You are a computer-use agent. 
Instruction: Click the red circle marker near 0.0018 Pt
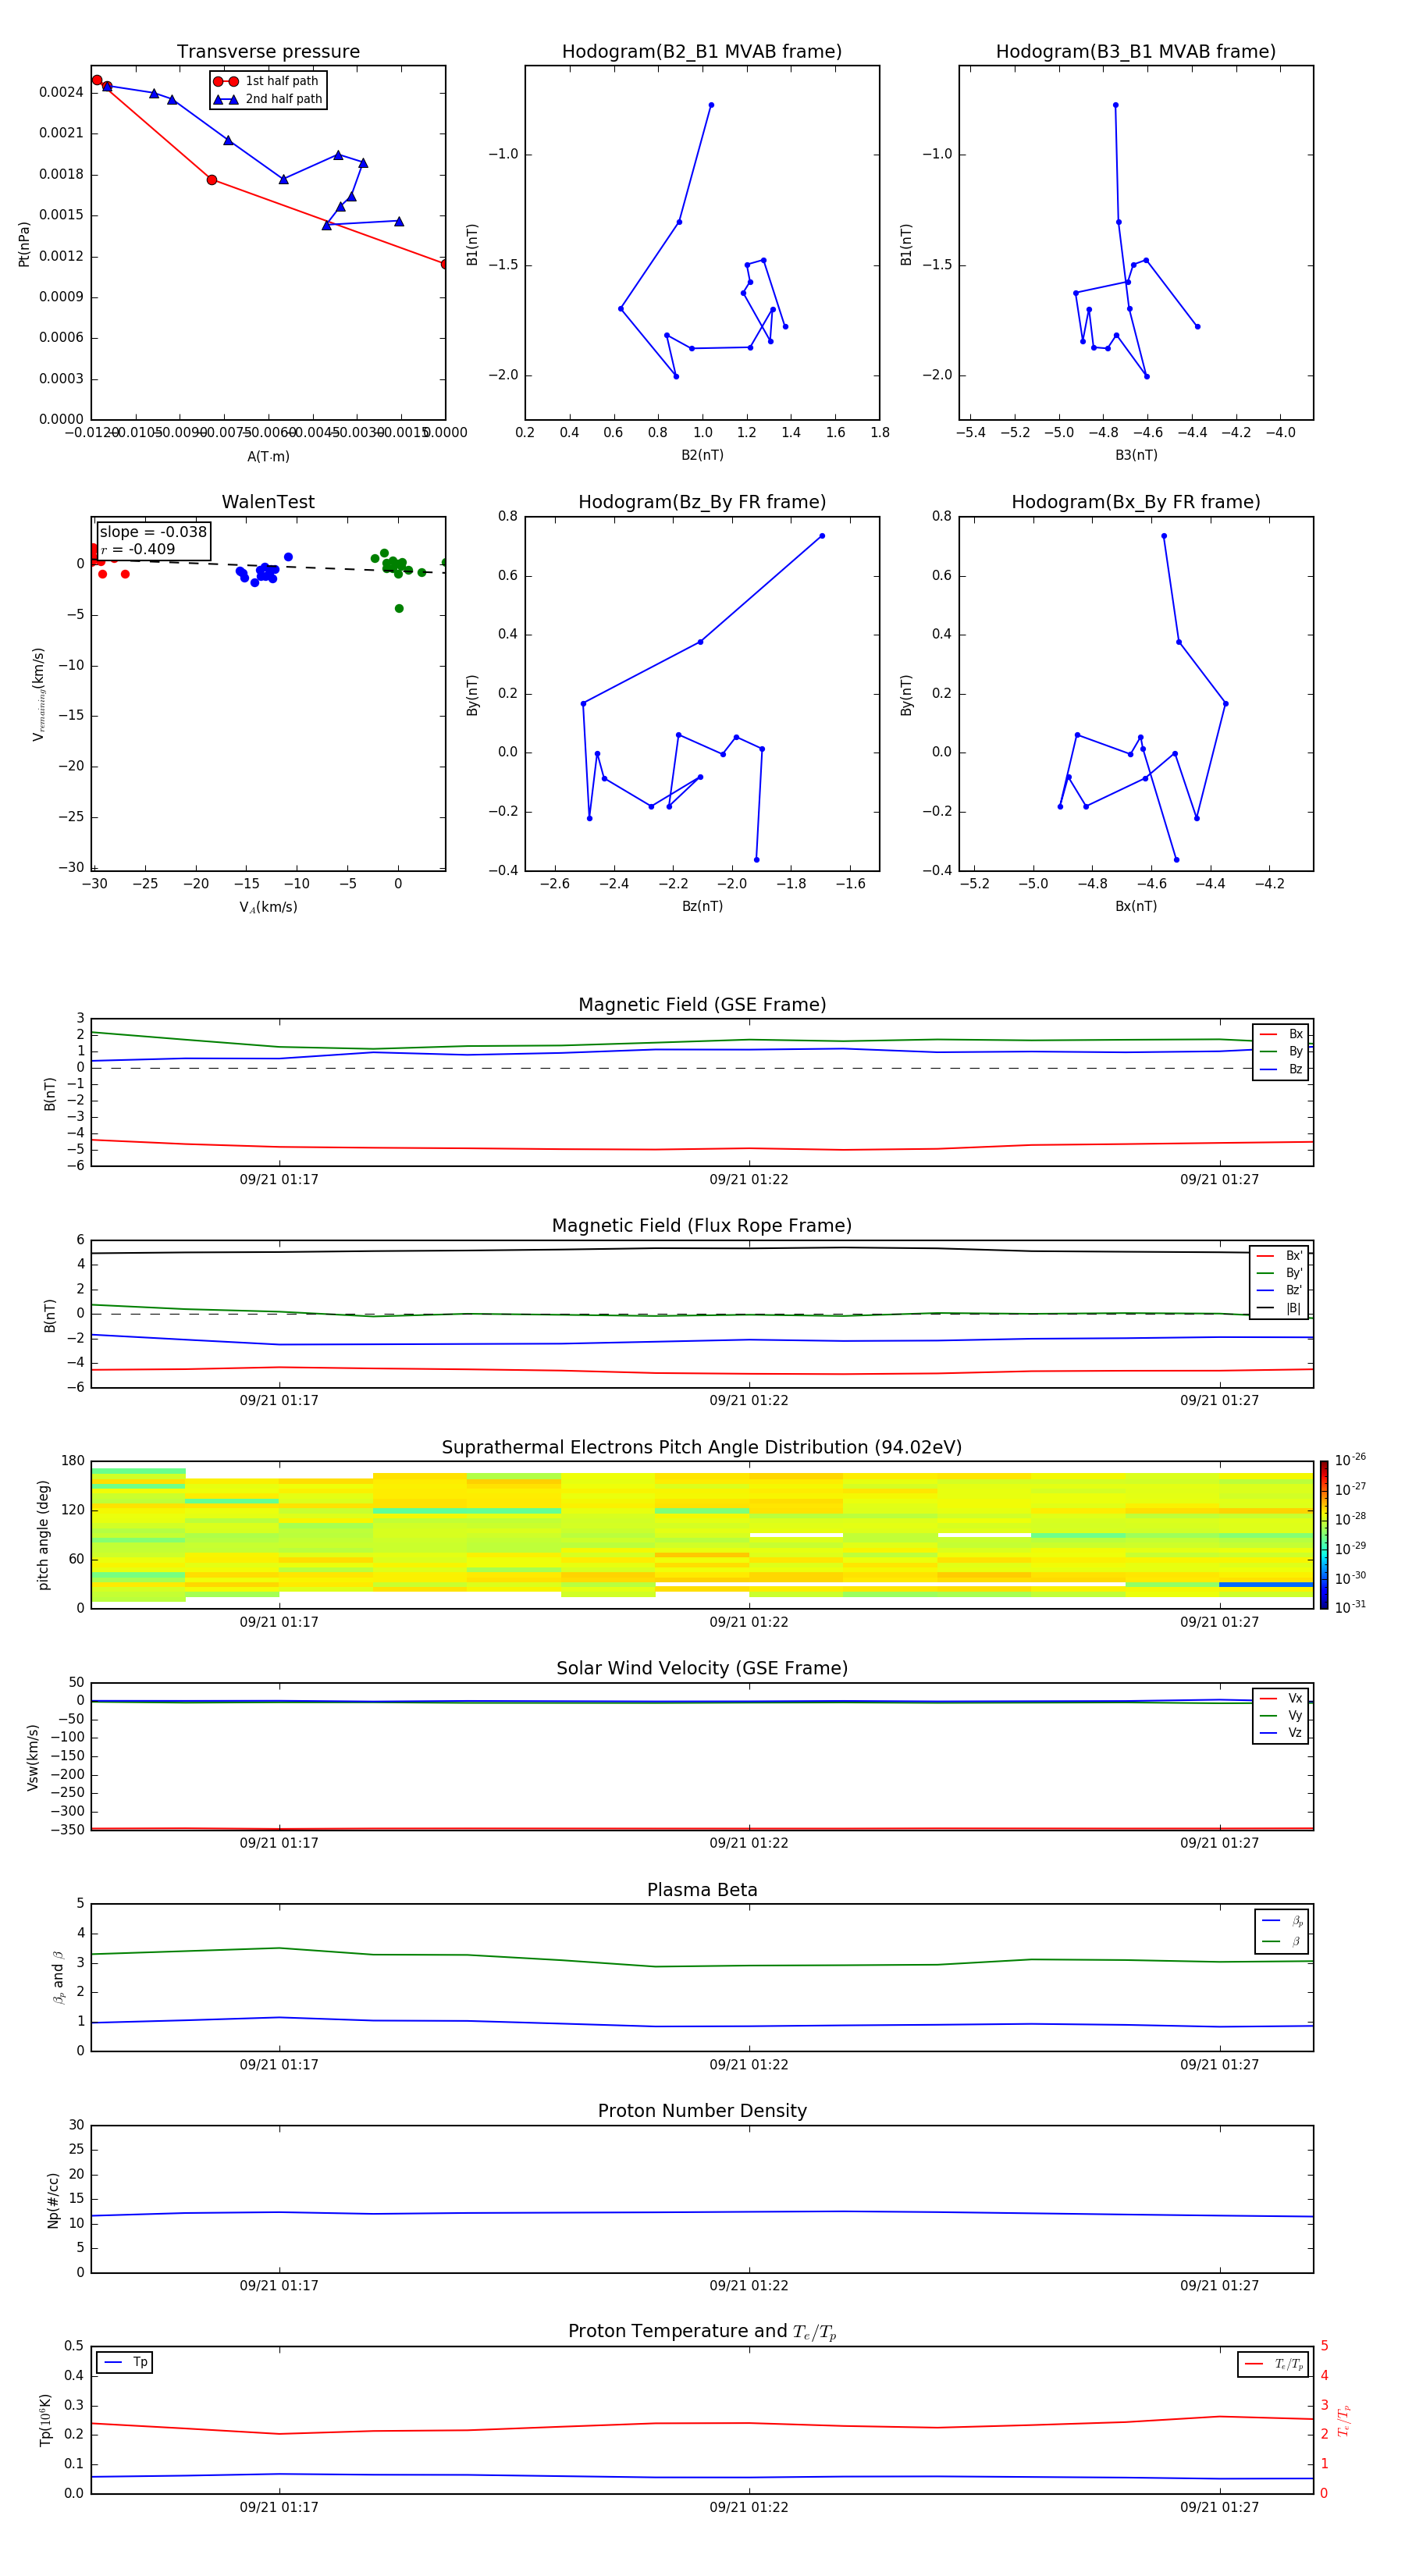[212, 180]
